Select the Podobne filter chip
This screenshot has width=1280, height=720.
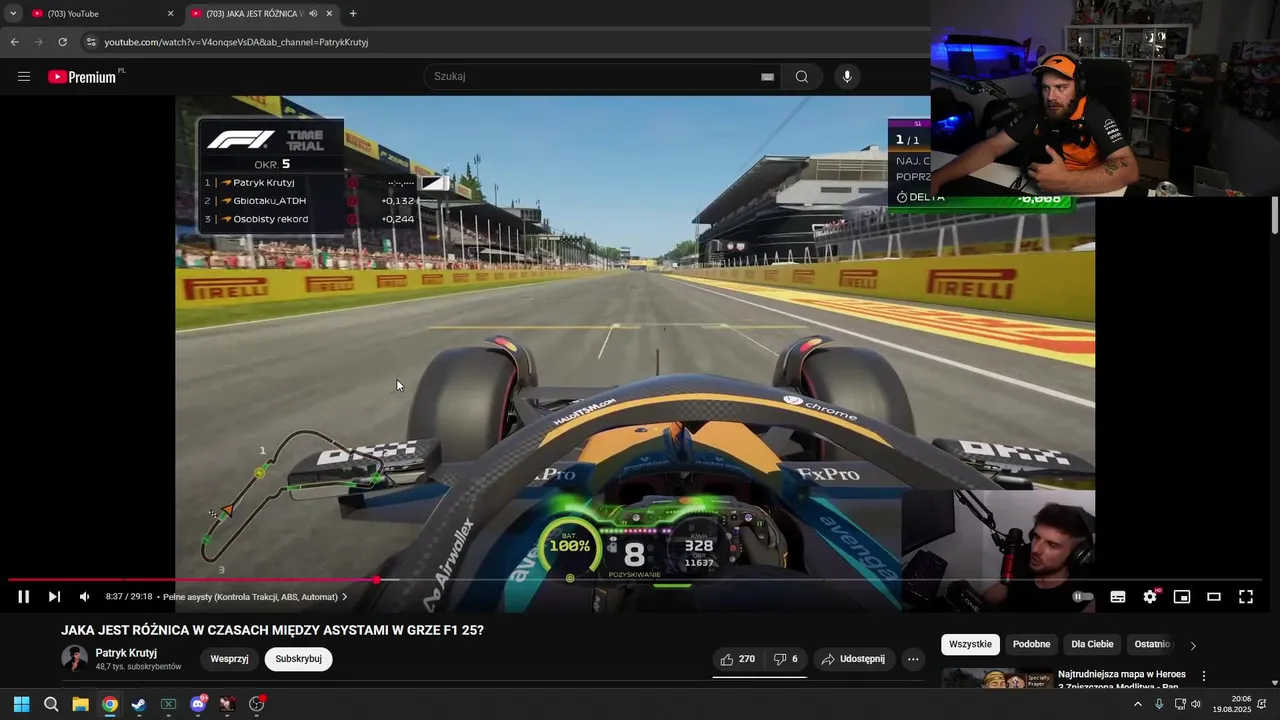click(x=1031, y=645)
